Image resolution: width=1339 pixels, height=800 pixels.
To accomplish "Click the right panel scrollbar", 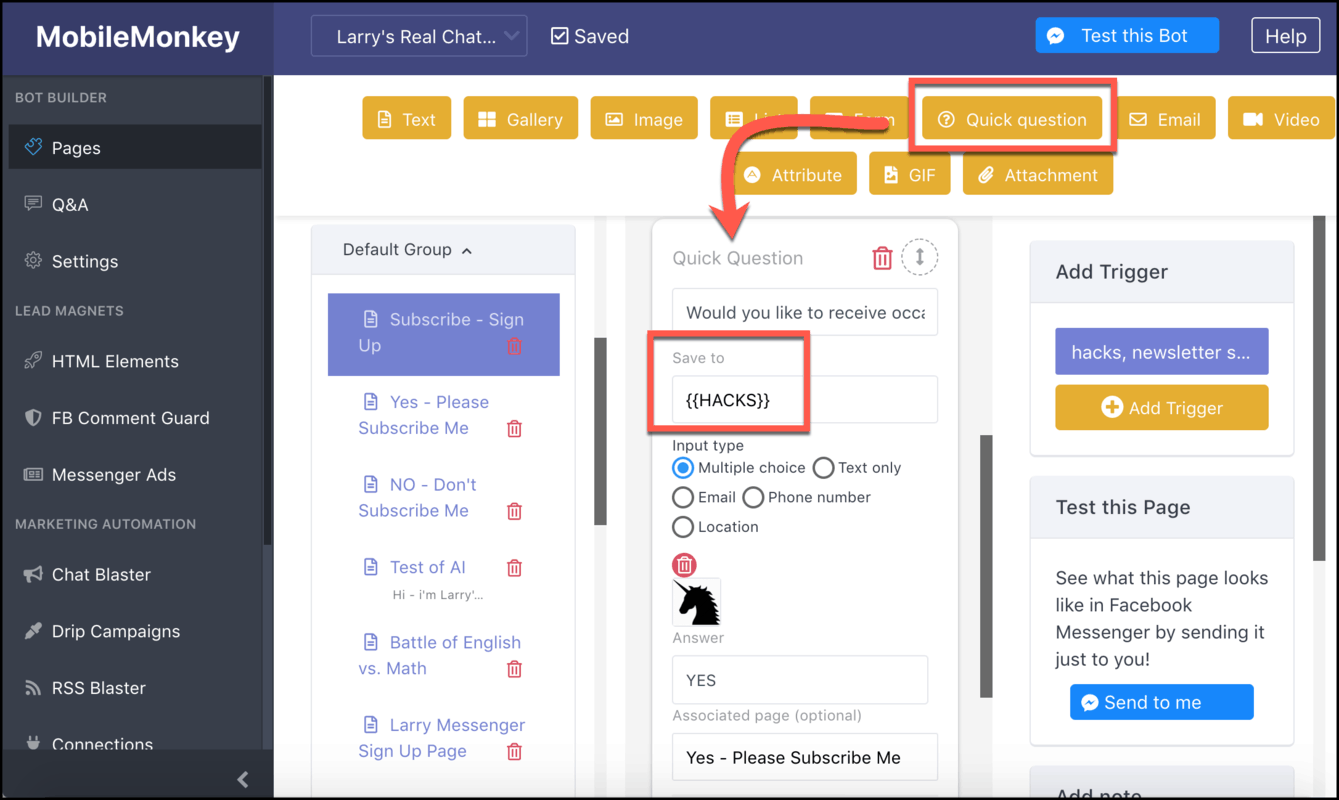I will coord(1319,388).
